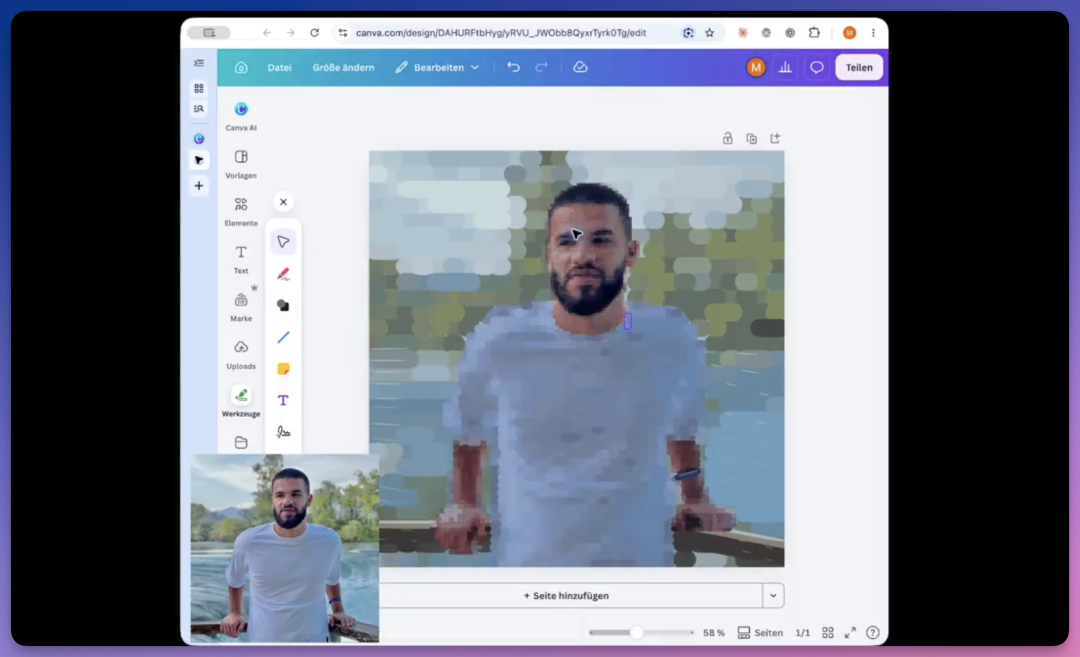Open the Canva AI panel
The width and height of the screenshot is (1080, 657).
pyautogui.click(x=241, y=116)
